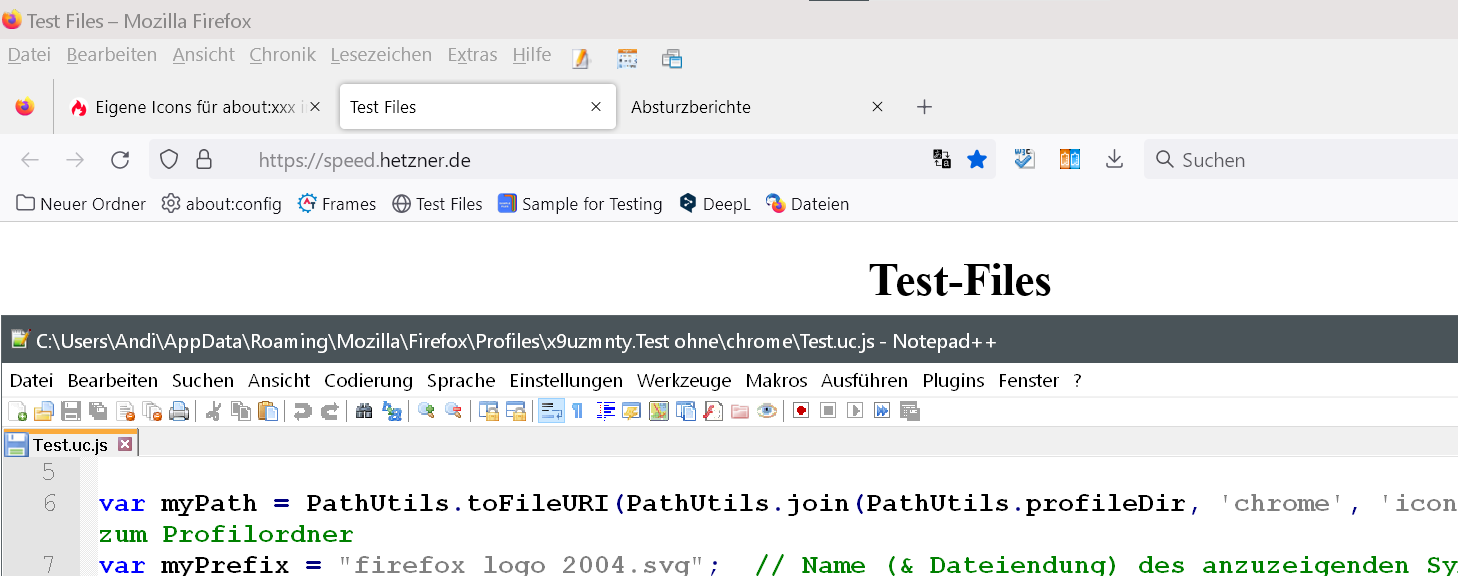
Task: Open Firefox Lesezeichen menu
Action: [381, 55]
